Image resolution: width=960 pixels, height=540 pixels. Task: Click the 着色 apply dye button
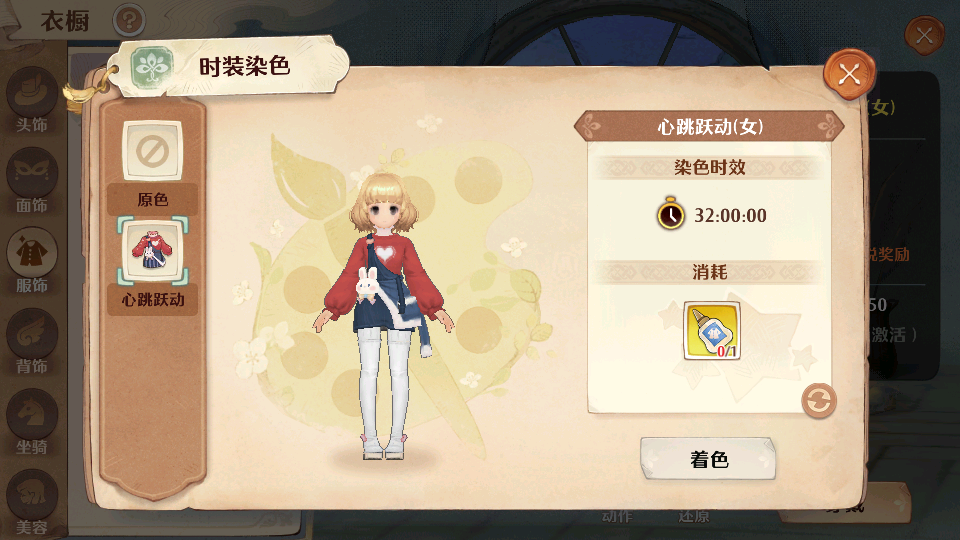pyautogui.click(x=708, y=459)
